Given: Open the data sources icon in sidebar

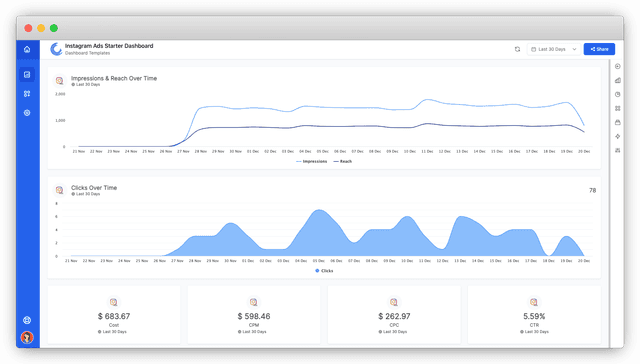Looking at the screenshot, I should click(x=27, y=93).
